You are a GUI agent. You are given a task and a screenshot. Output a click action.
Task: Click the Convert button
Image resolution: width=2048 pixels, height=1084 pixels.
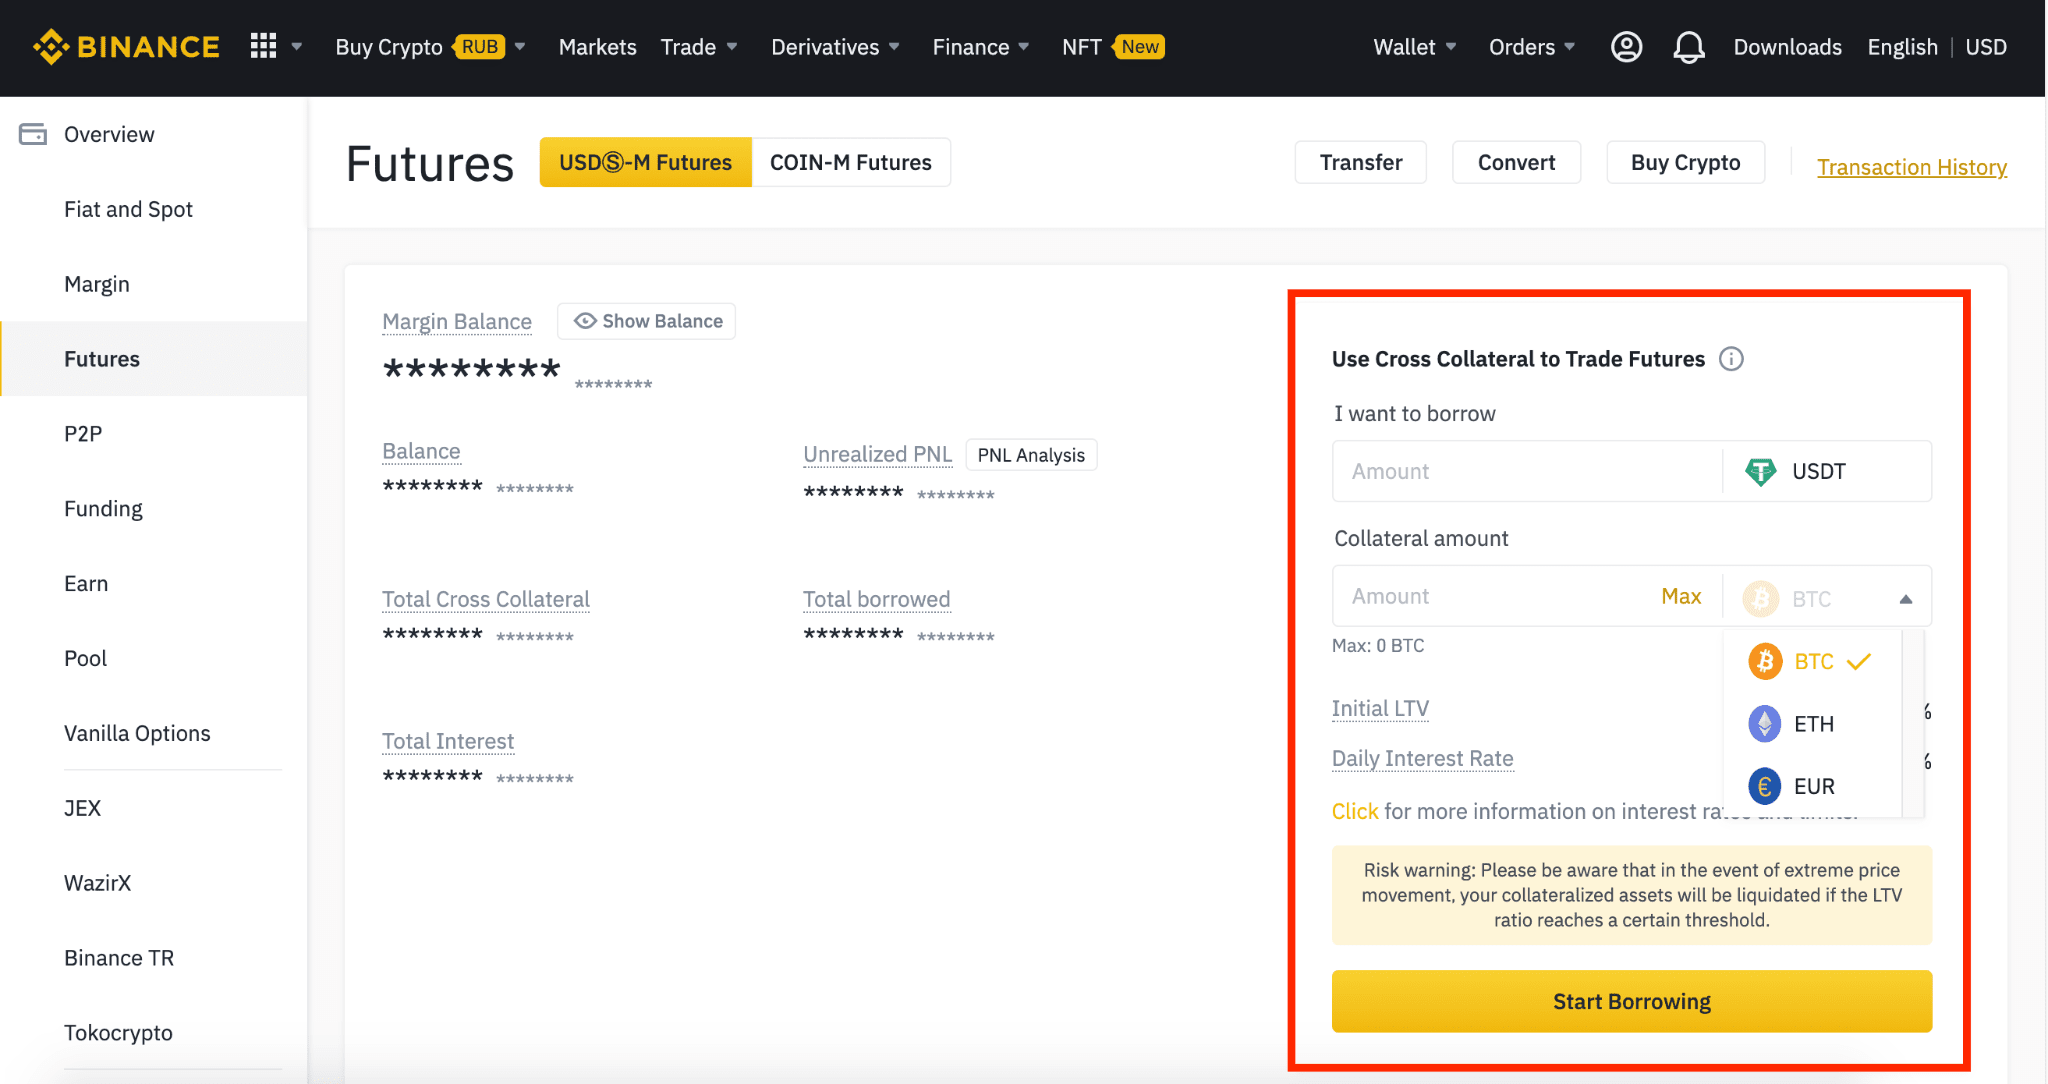click(1516, 162)
